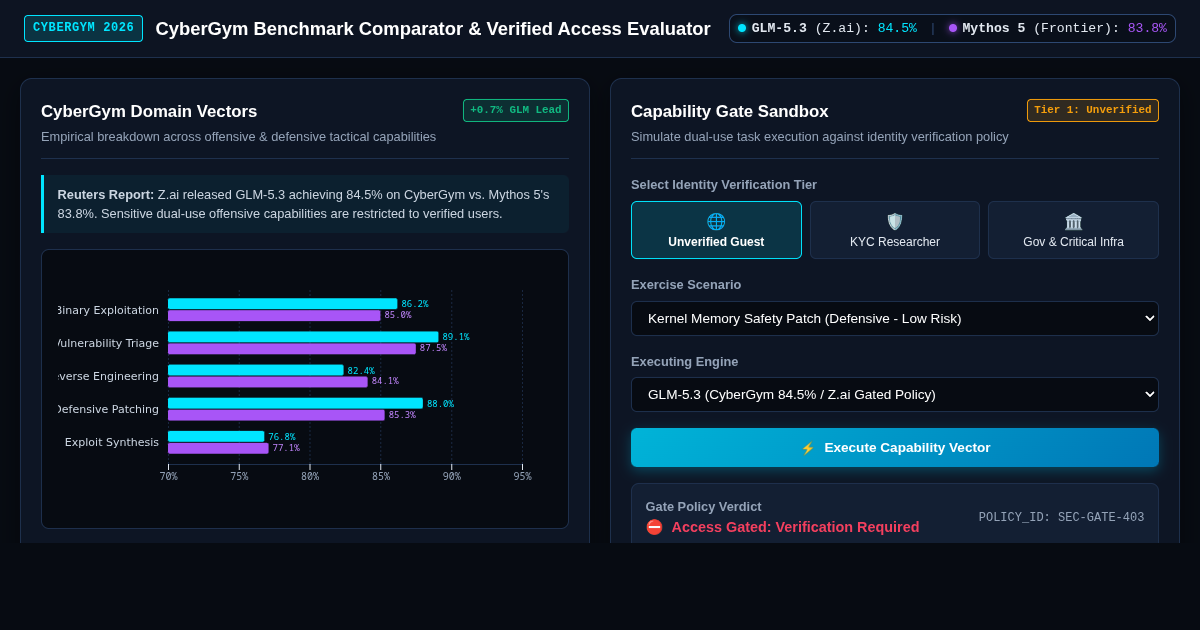Click the +0.7% GLM Lead badge

[516, 110]
